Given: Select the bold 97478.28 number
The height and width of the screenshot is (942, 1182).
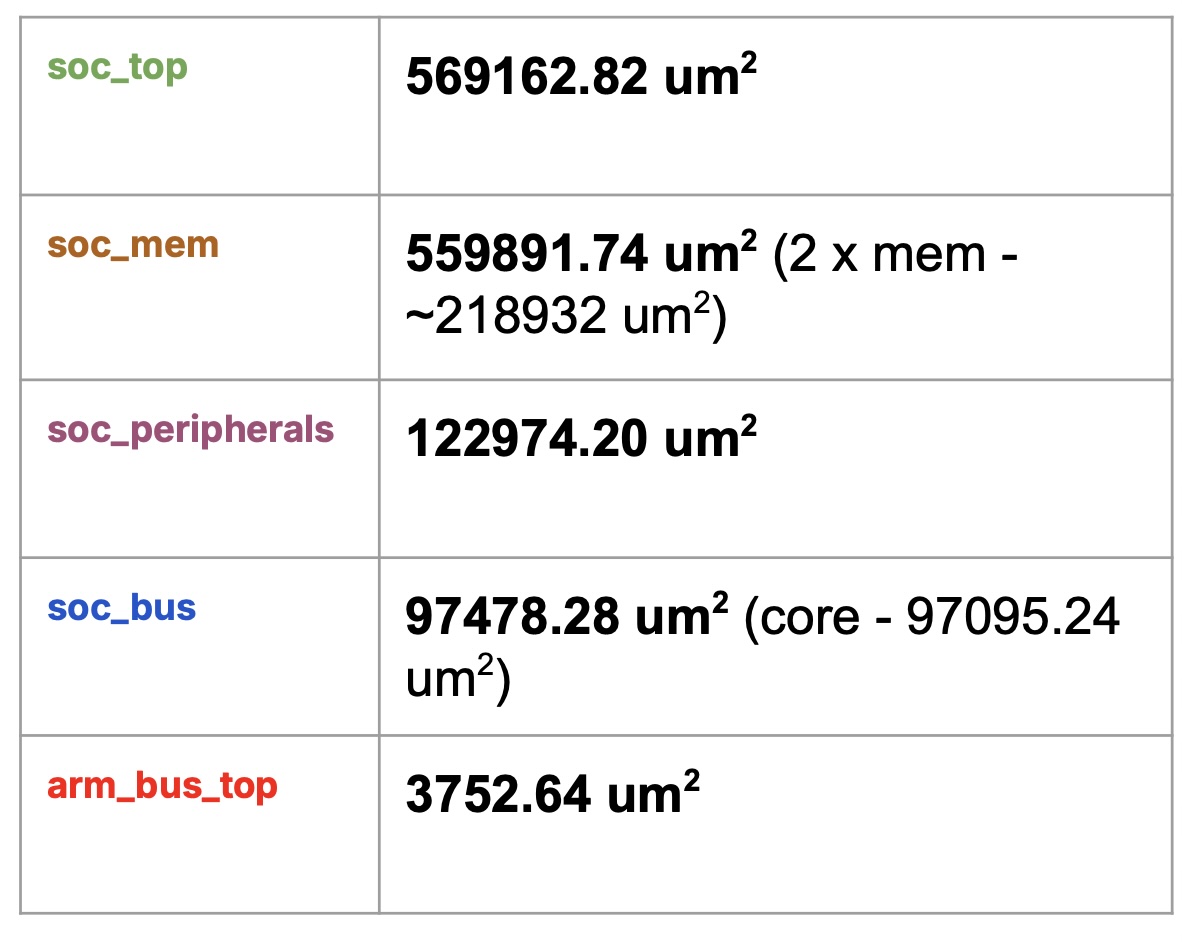Looking at the screenshot, I should (x=515, y=618).
